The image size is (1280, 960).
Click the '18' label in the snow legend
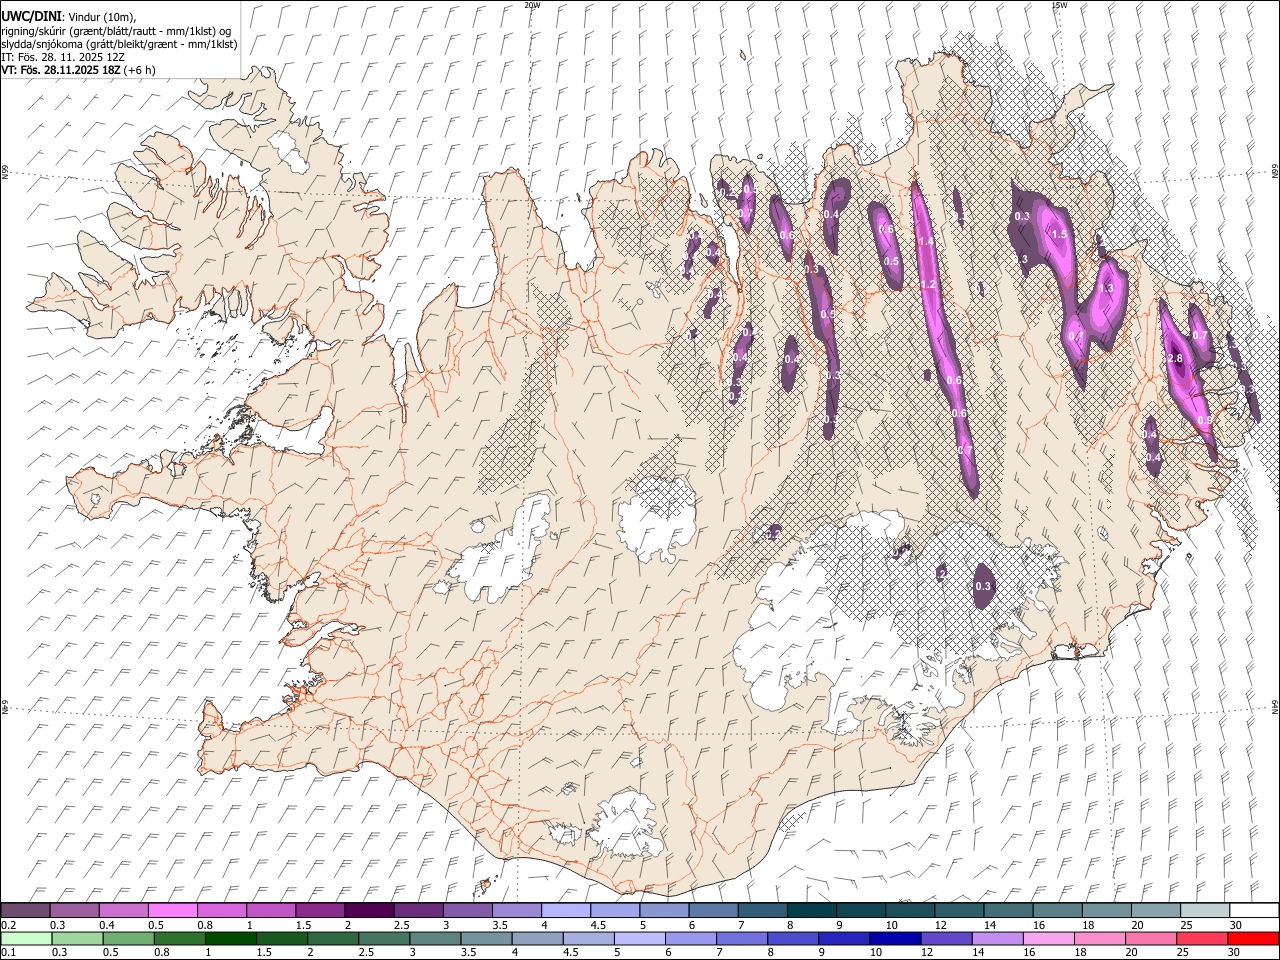pos(1087,925)
